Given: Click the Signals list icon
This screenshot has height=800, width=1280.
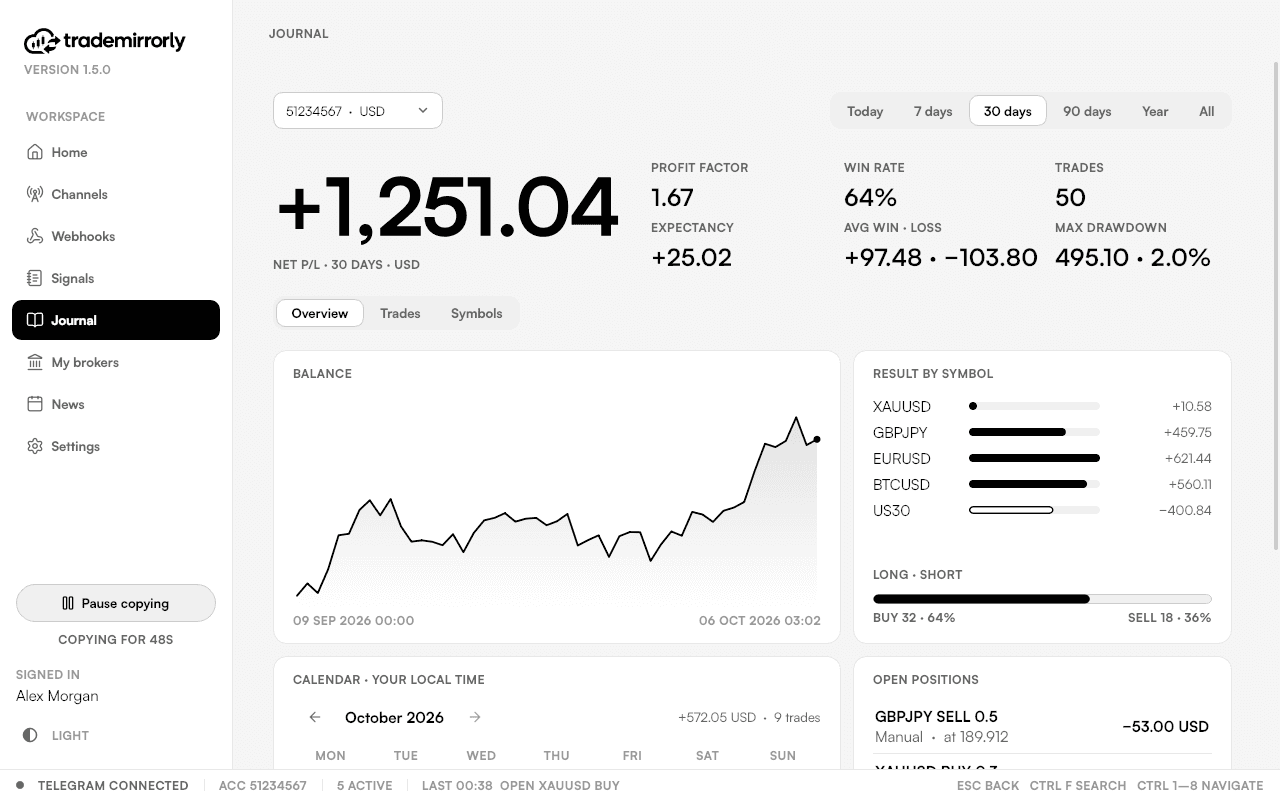Looking at the screenshot, I should (35, 278).
